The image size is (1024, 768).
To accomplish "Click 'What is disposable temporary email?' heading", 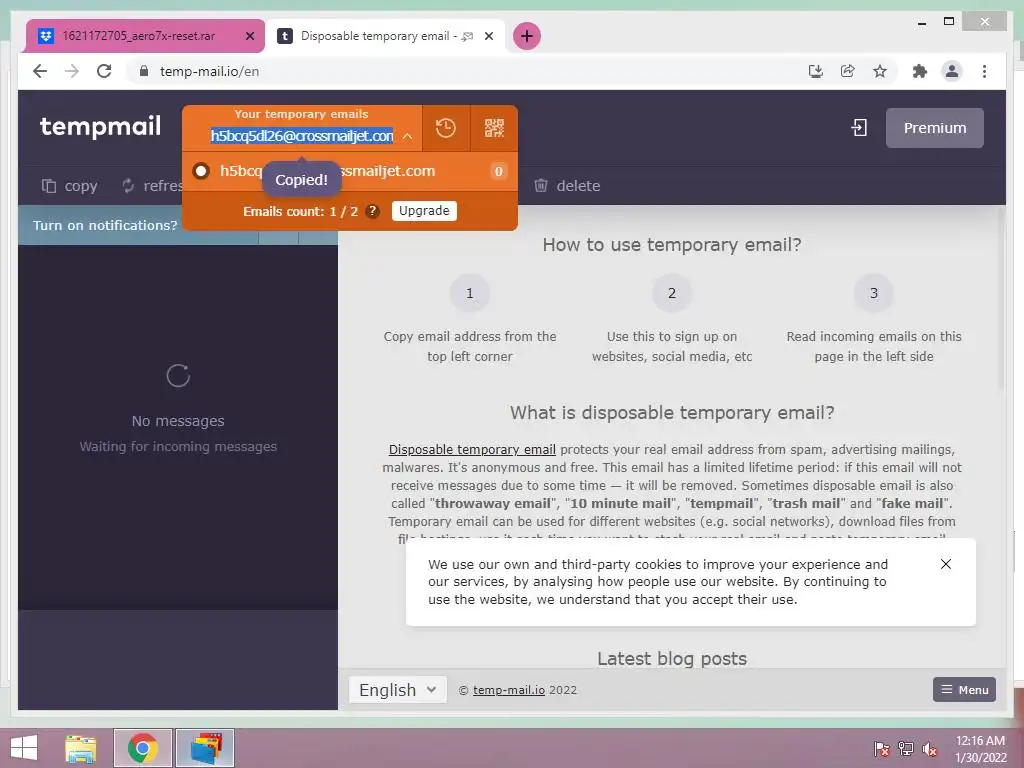I will 672,413.
